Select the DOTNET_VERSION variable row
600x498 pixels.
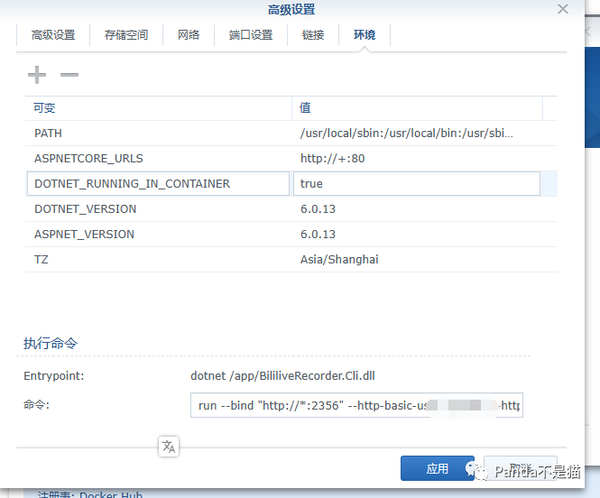point(291,209)
